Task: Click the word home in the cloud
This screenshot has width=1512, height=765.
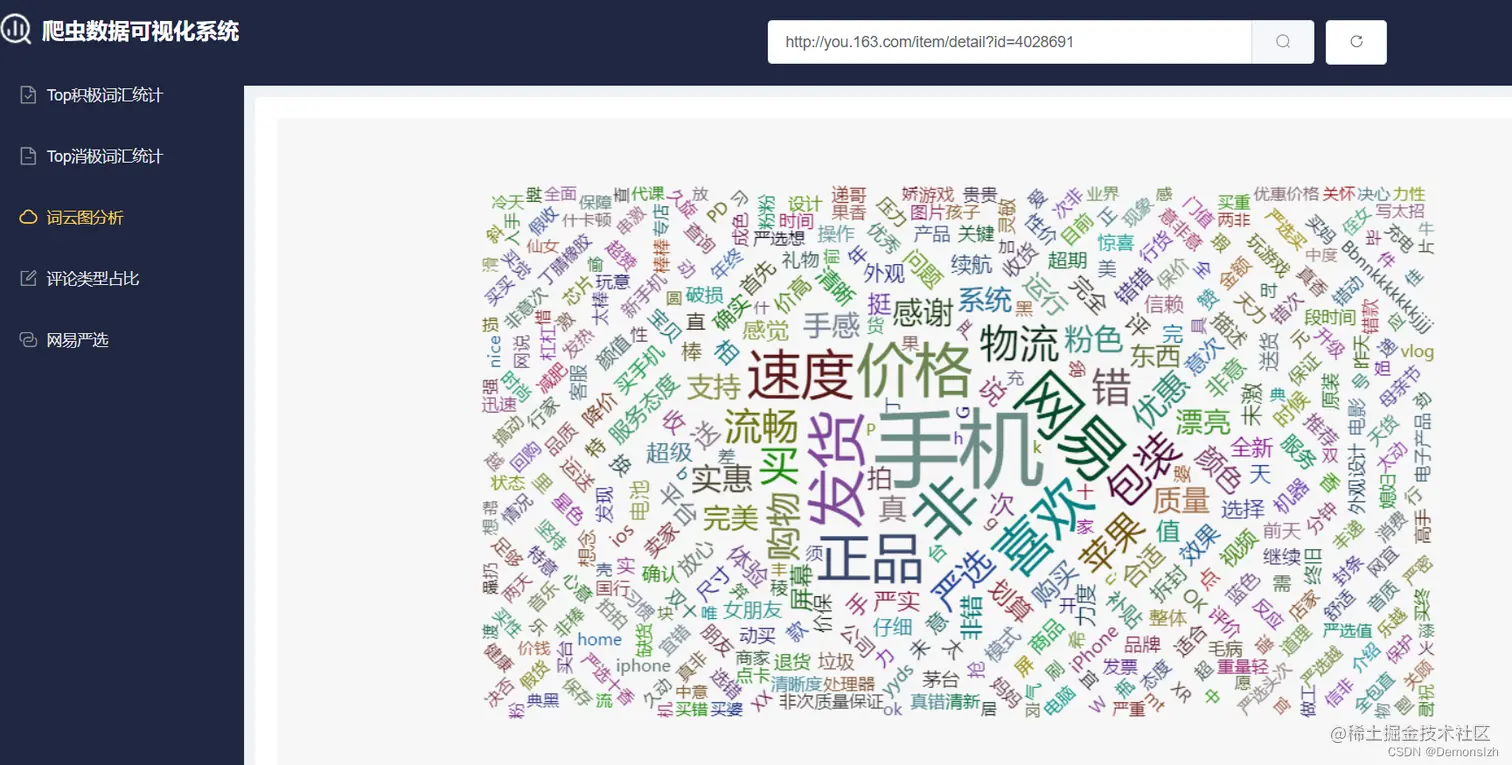Action: pos(599,639)
